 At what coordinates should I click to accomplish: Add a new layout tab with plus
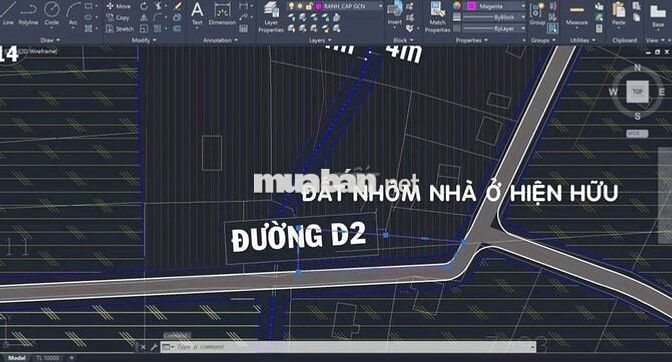pos(72,358)
